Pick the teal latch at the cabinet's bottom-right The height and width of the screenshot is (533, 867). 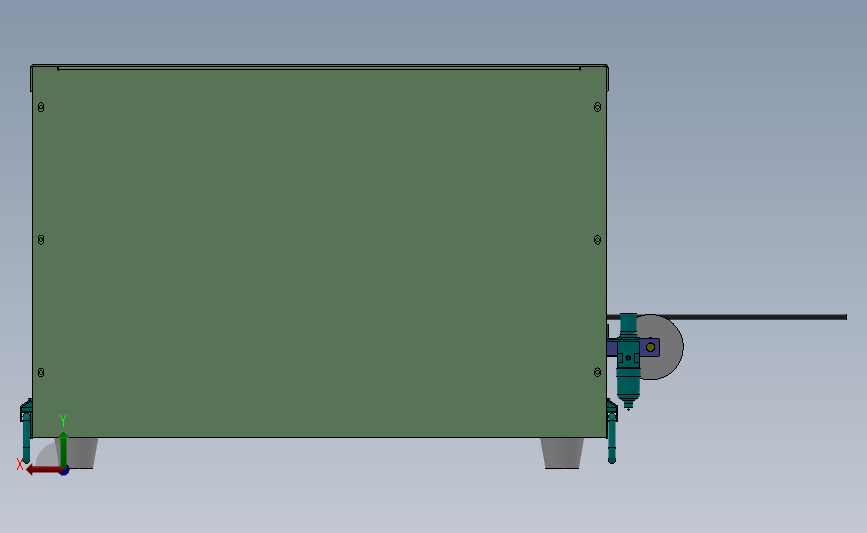pyautogui.click(x=612, y=431)
